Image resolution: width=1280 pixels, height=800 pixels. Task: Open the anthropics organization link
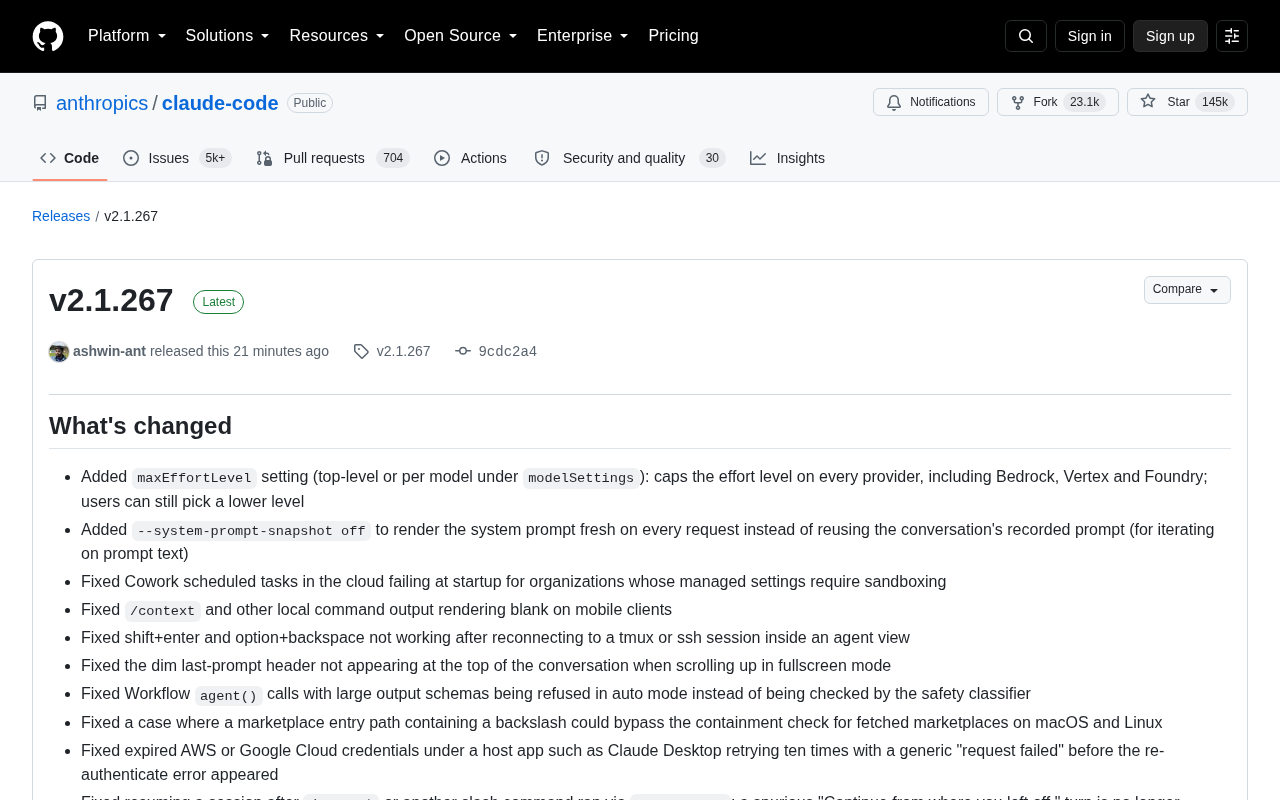[x=102, y=103]
